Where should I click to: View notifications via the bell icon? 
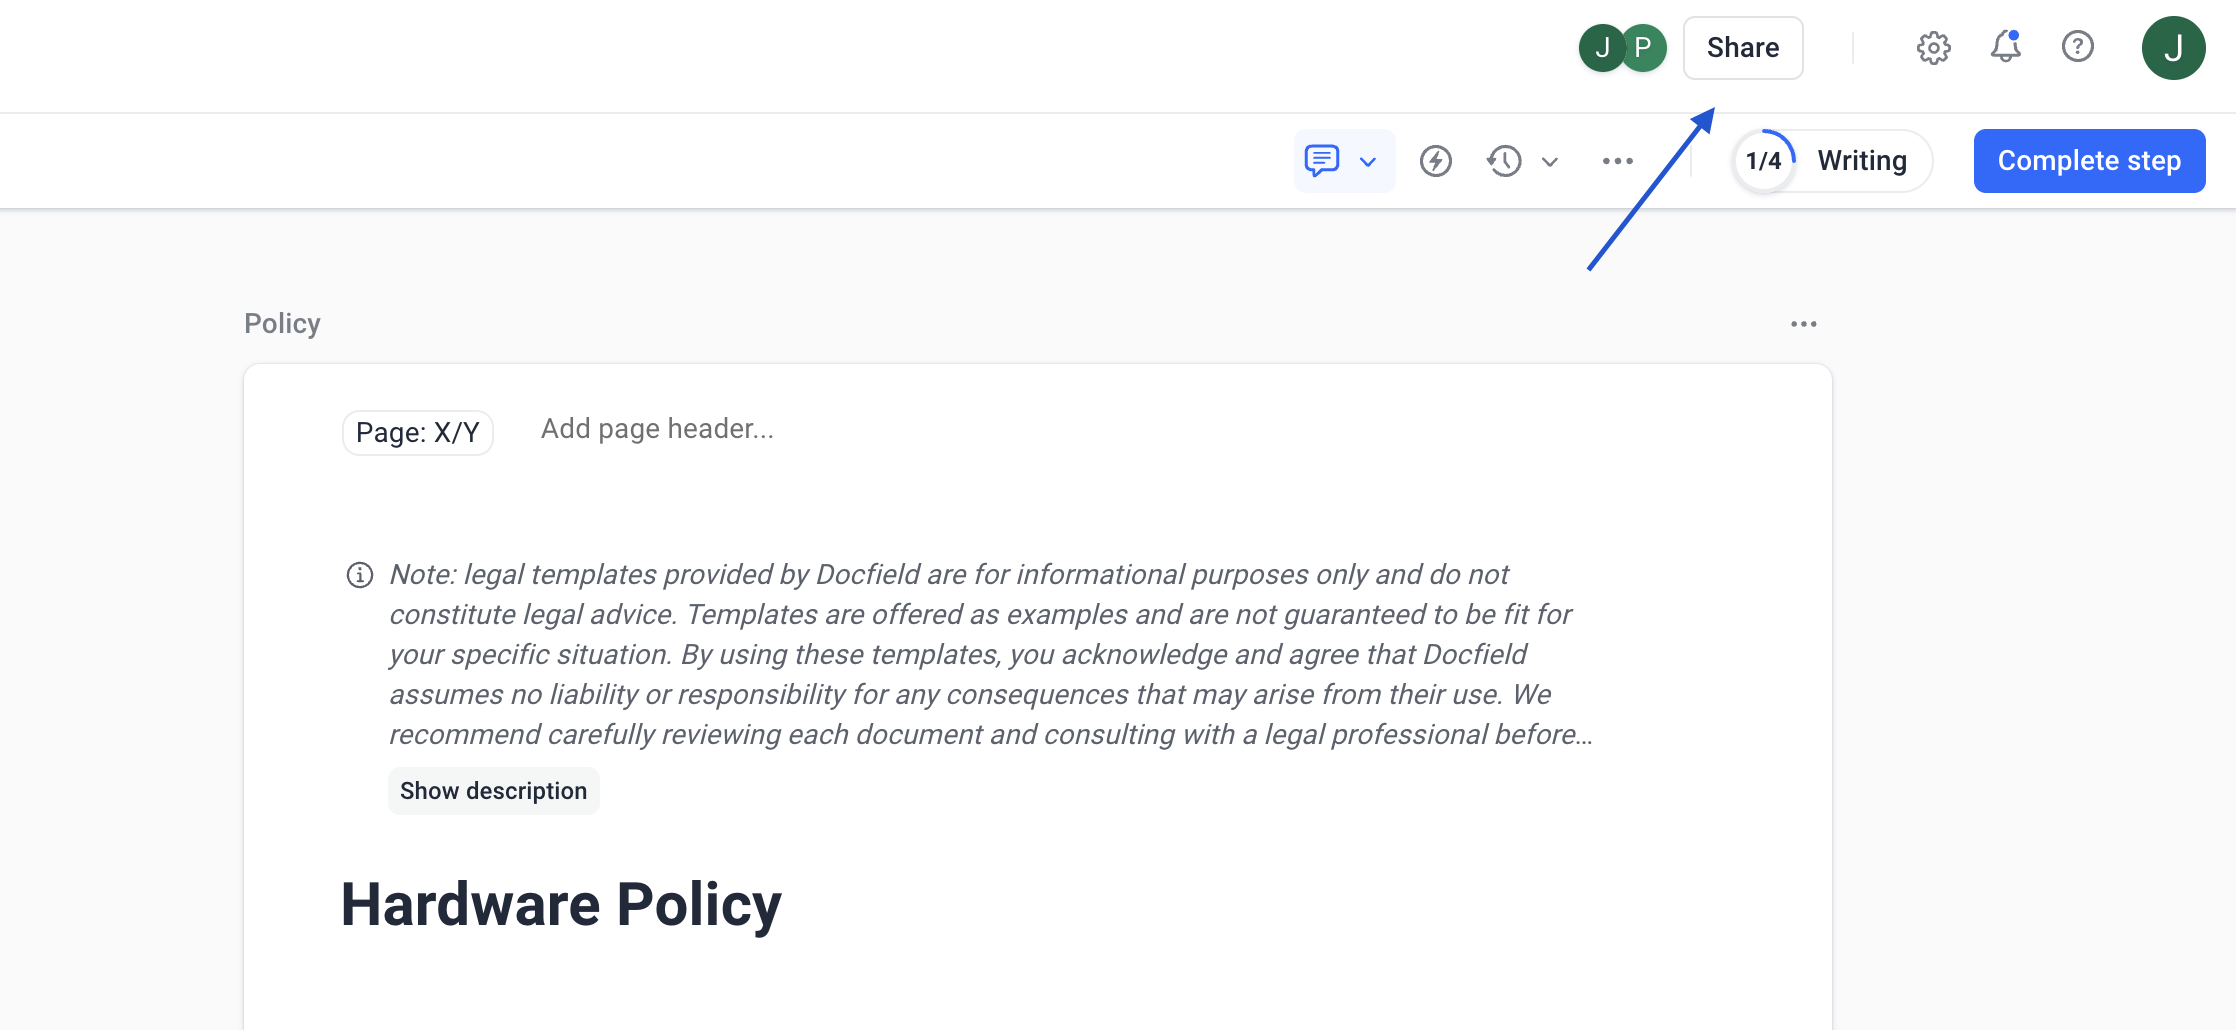(2006, 47)
